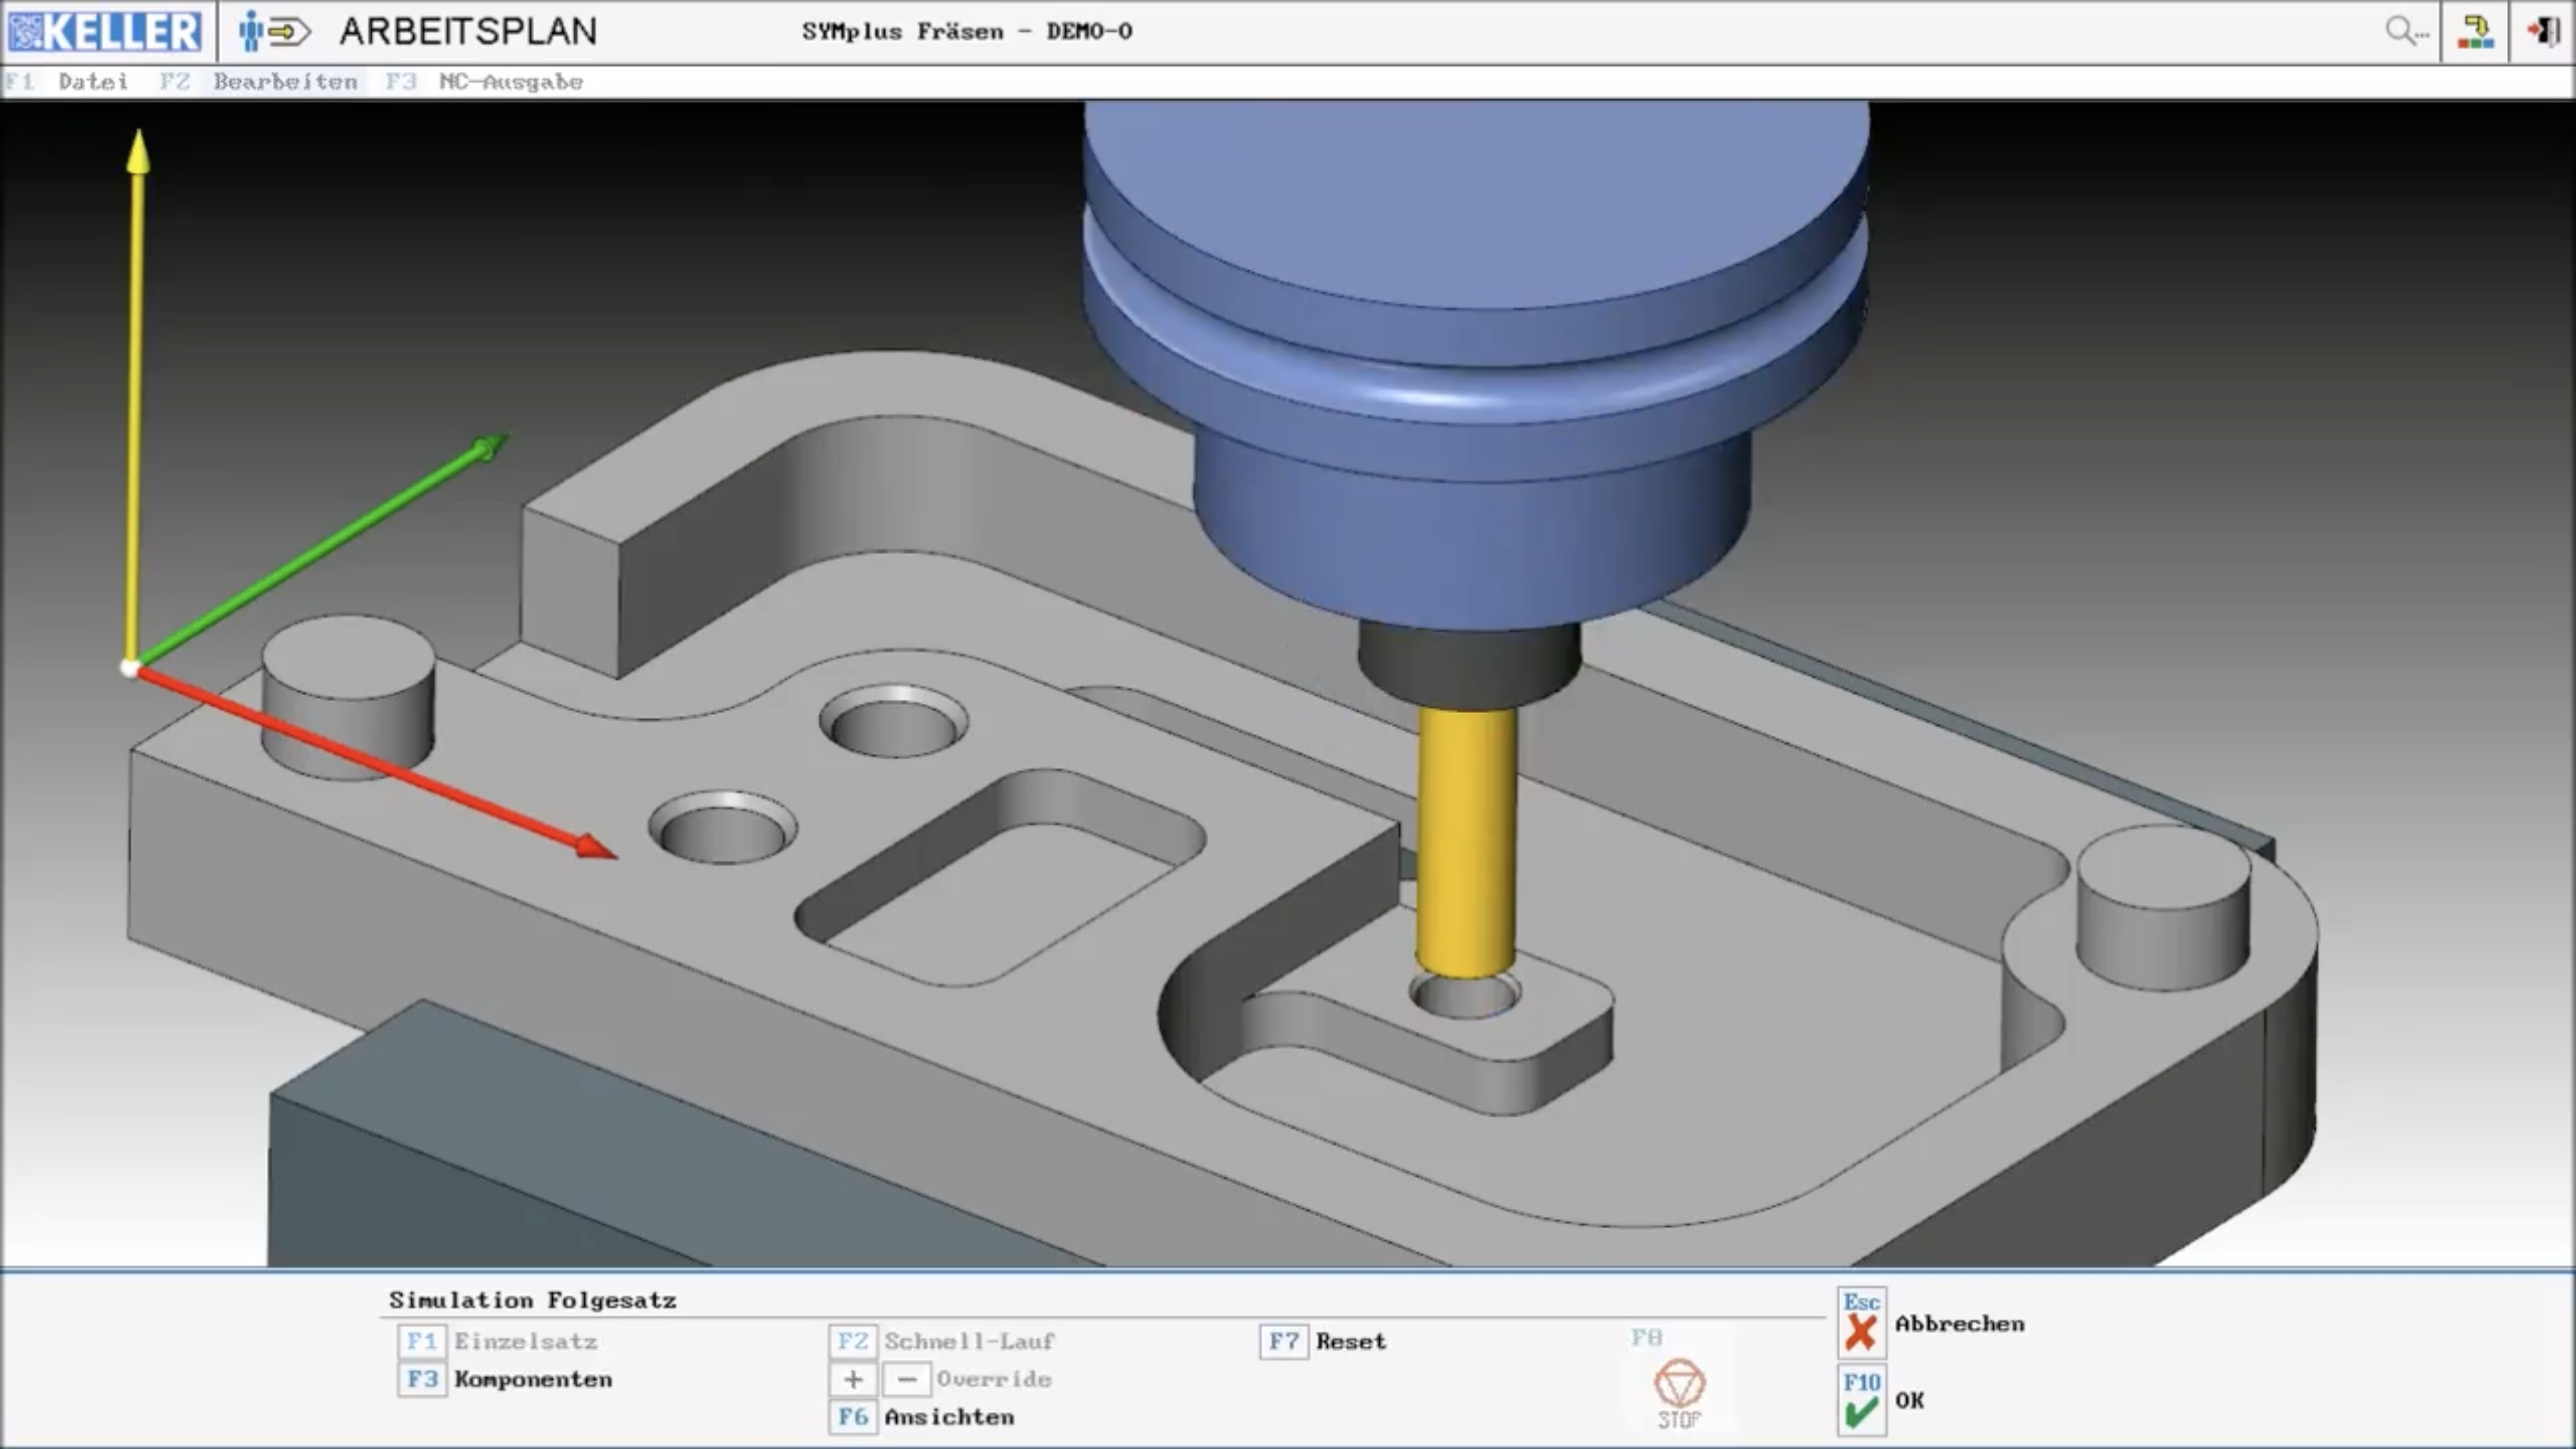Click the operating mode person-arrow icon
This screenshot has height=1449, width=2576.
(x=275, y=31)
